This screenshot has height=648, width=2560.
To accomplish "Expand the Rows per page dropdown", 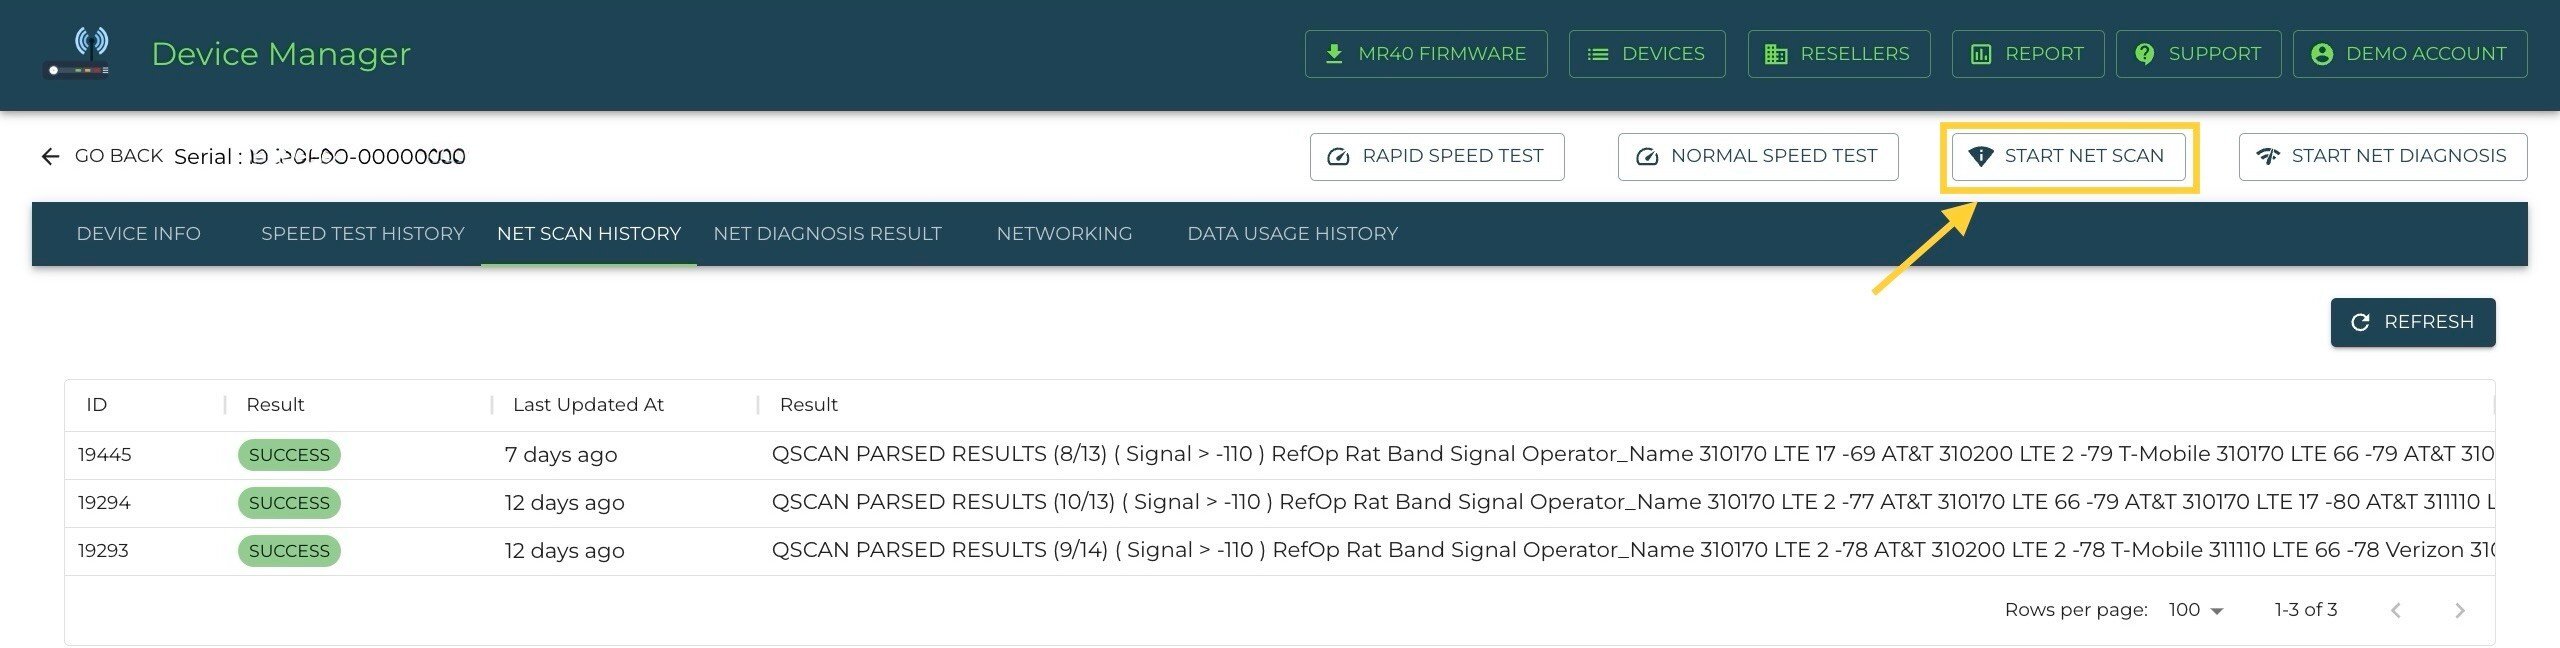I will [2195, 610].
